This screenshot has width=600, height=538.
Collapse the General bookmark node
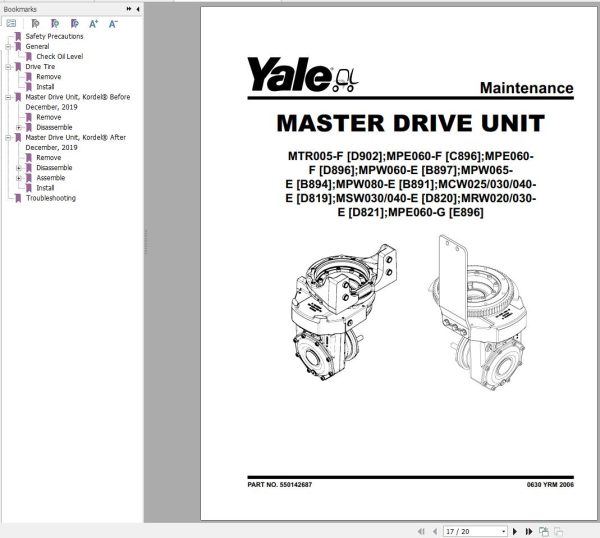[x=8, y=47]
